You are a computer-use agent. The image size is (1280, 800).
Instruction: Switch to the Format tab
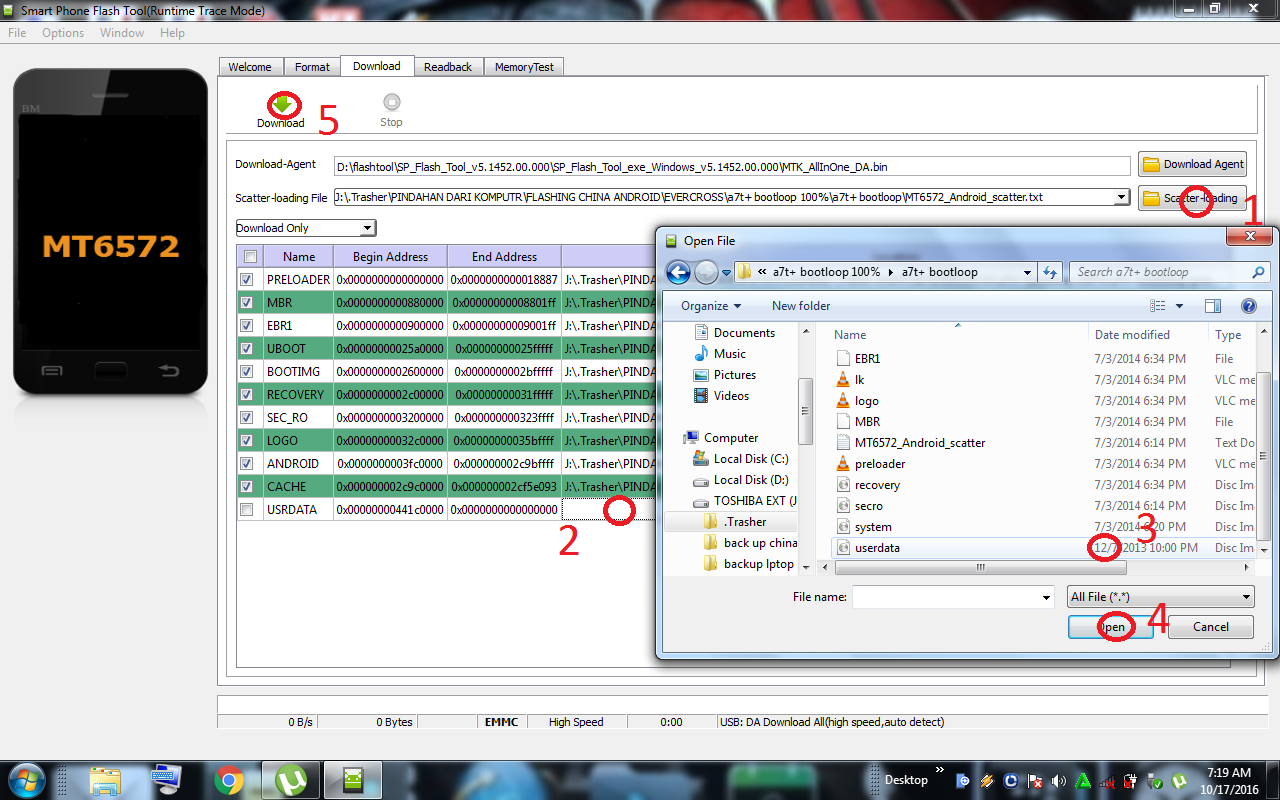click(312, 67)
